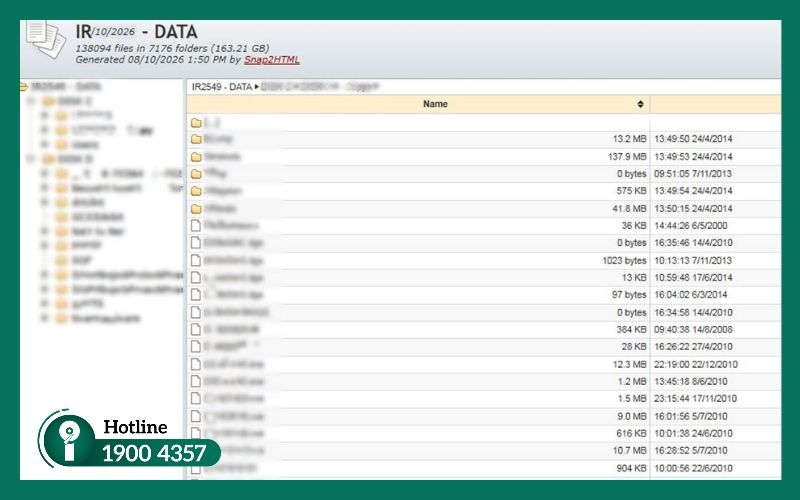Screen dimensions: 800x500
Task: Select the 1023 bytes size cell
Action: (x=624, y=260)
